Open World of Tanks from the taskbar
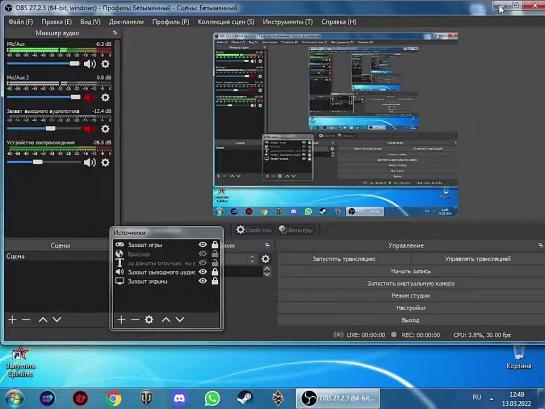 (x=146, y=398)
